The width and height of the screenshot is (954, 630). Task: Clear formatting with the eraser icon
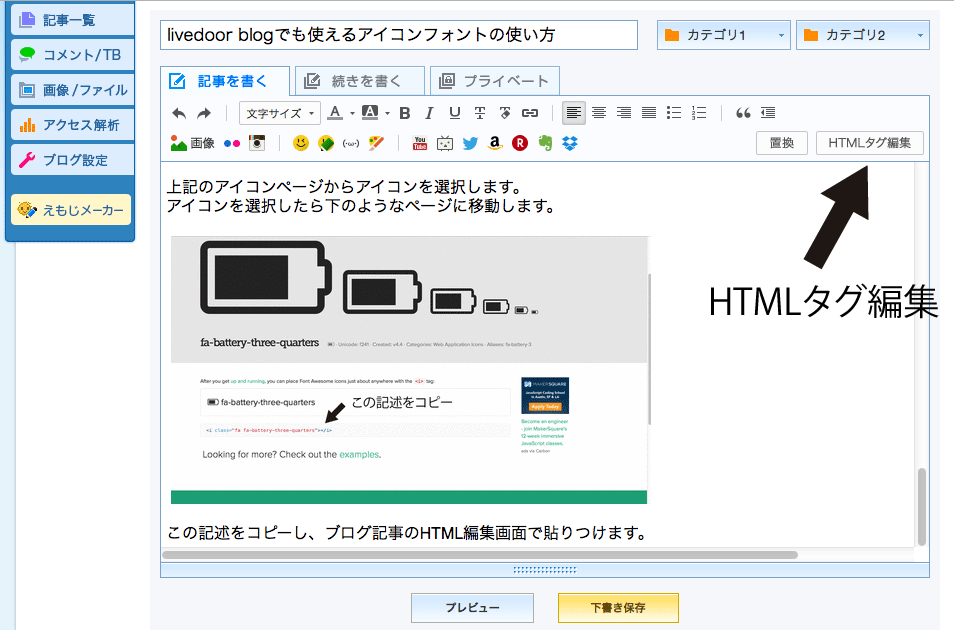coord(505,113)
